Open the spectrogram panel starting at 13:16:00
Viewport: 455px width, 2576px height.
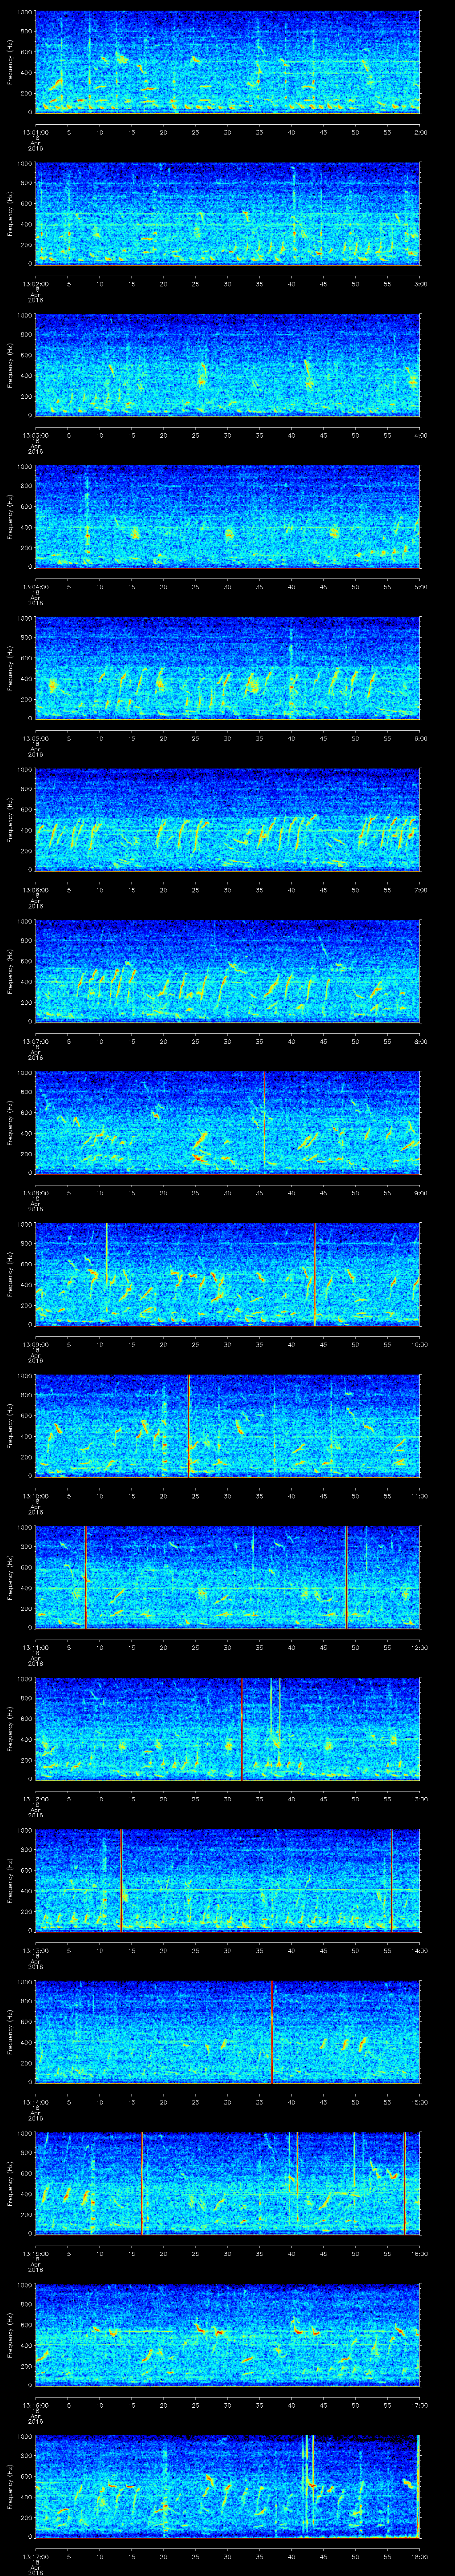pyautogui.click(x=228, y=2334)
